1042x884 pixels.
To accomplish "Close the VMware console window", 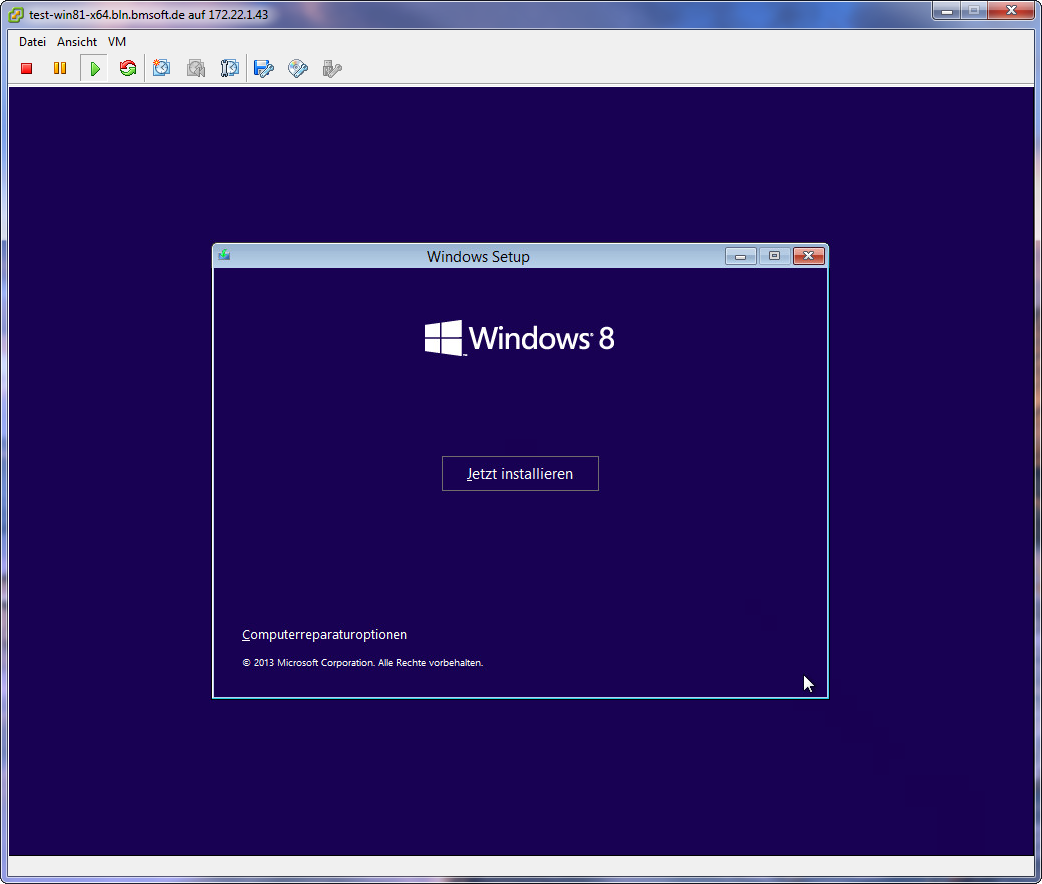I will (x=1011, y=11).
